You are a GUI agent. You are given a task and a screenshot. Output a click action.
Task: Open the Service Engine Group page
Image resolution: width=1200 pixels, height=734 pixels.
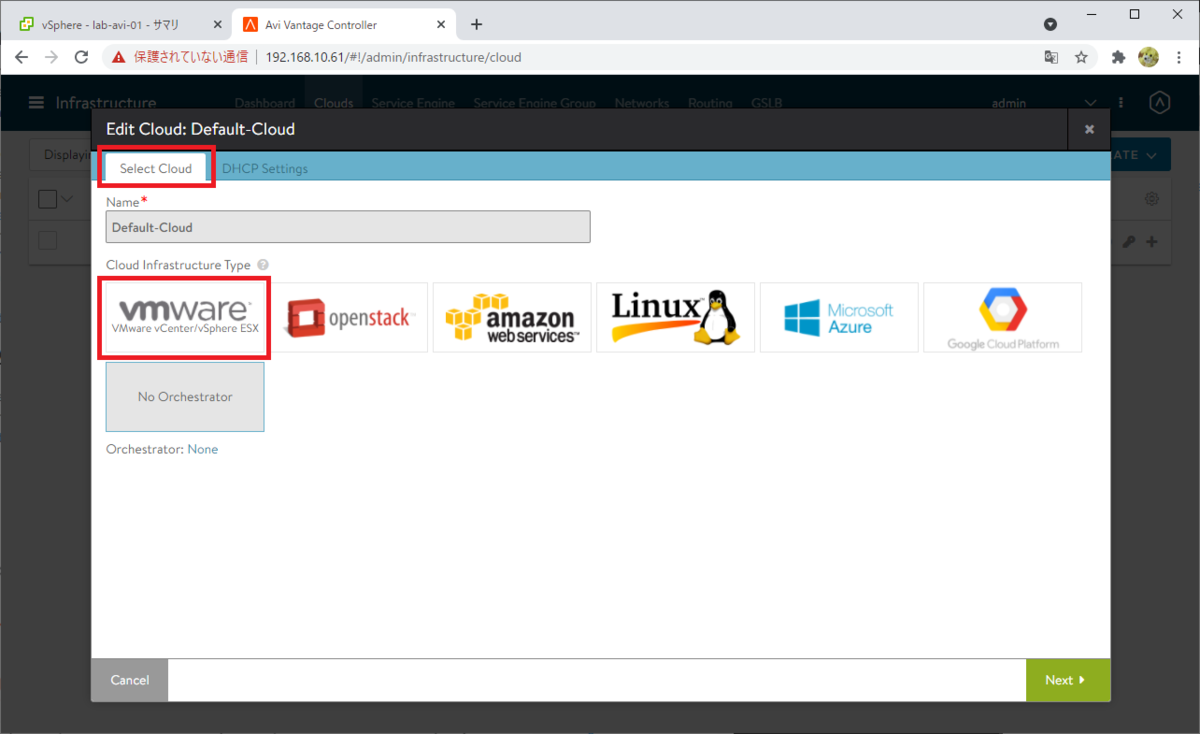click(x=534, y=103)
